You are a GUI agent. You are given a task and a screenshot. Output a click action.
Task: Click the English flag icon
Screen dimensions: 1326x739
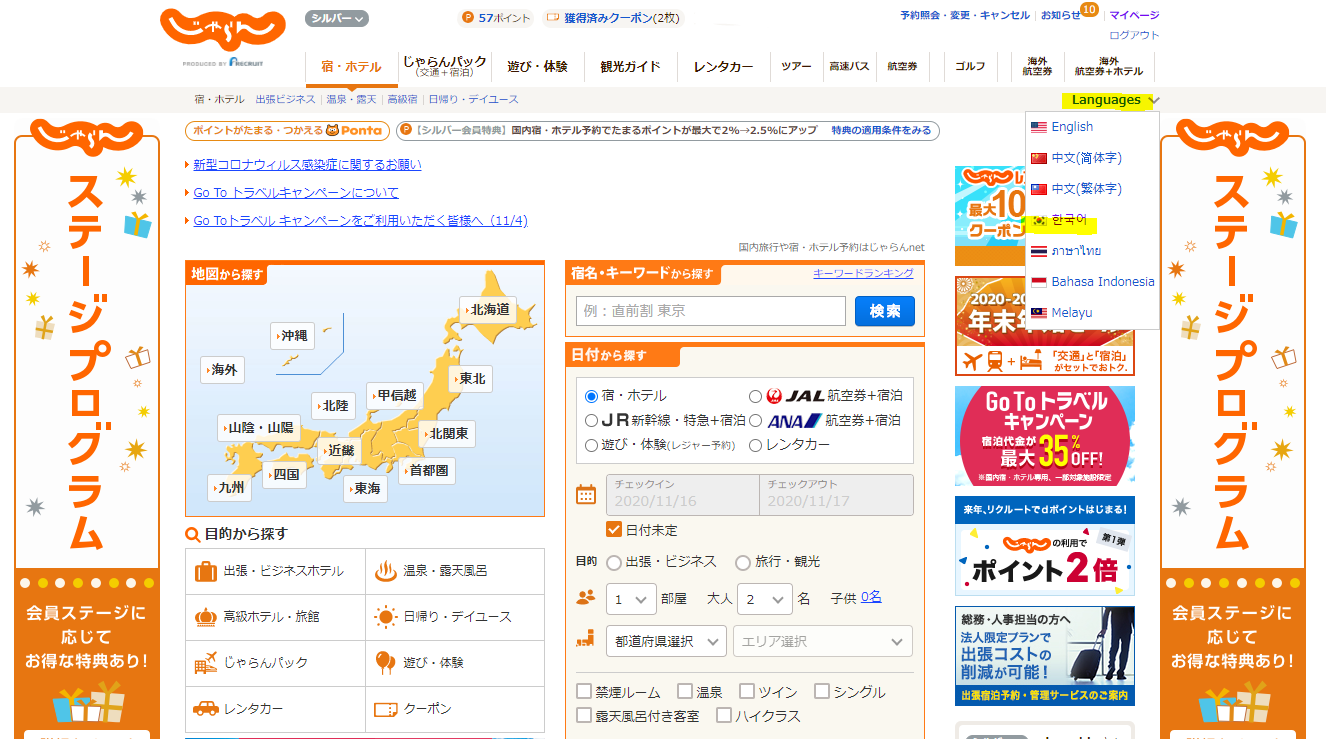pyautogui.click(x=1038, y=127)
